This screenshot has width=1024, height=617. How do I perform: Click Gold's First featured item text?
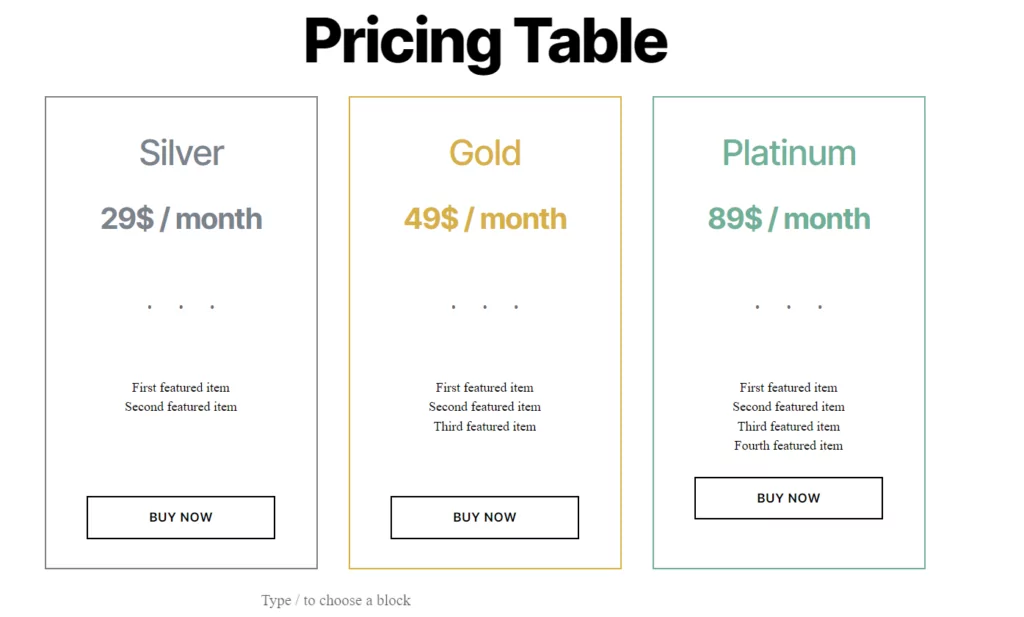pyautogui.click(x=485, y=388)
